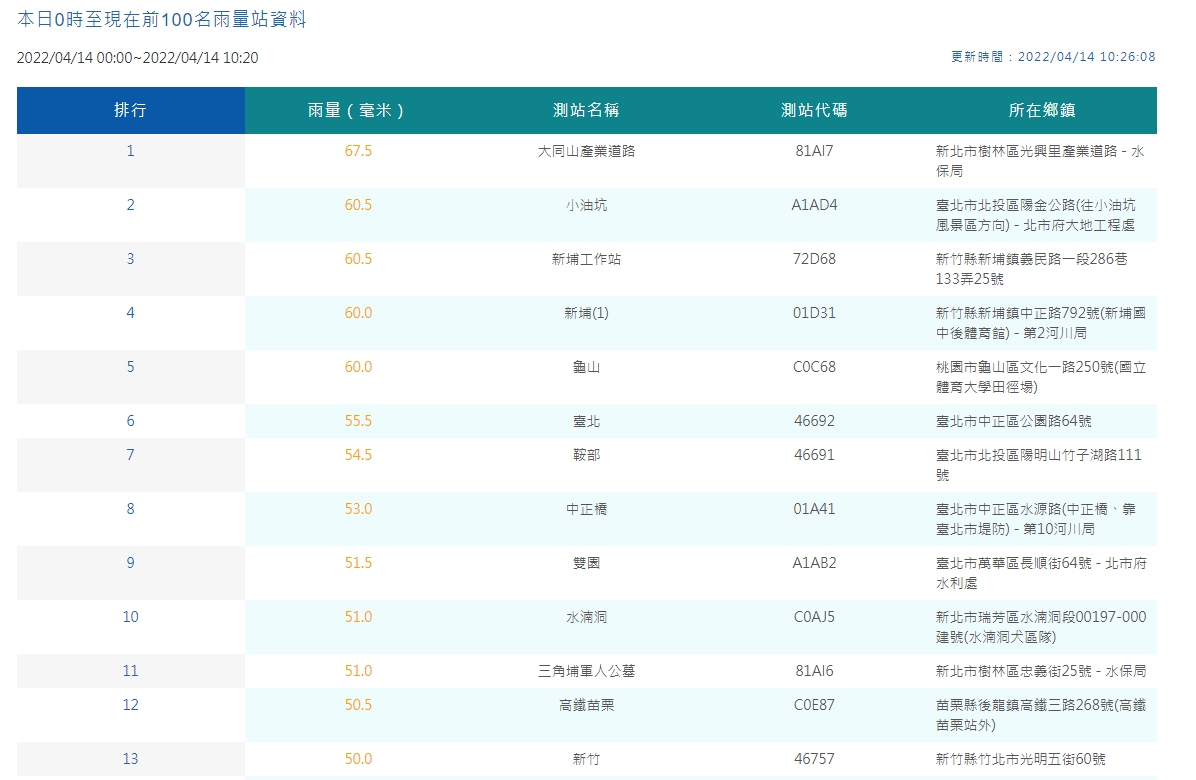Click station code C0E87
The height and width of the screenshot is (780, 1196).
click(814, 706)
